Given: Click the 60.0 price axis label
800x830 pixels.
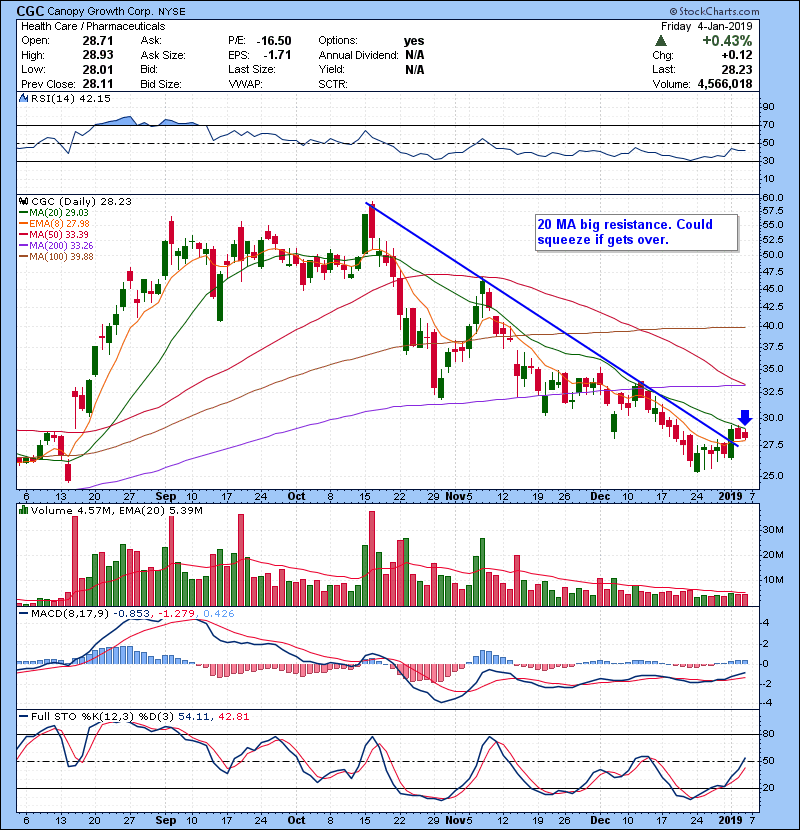Looking at the screenshot, I should (x=772, y=197).
